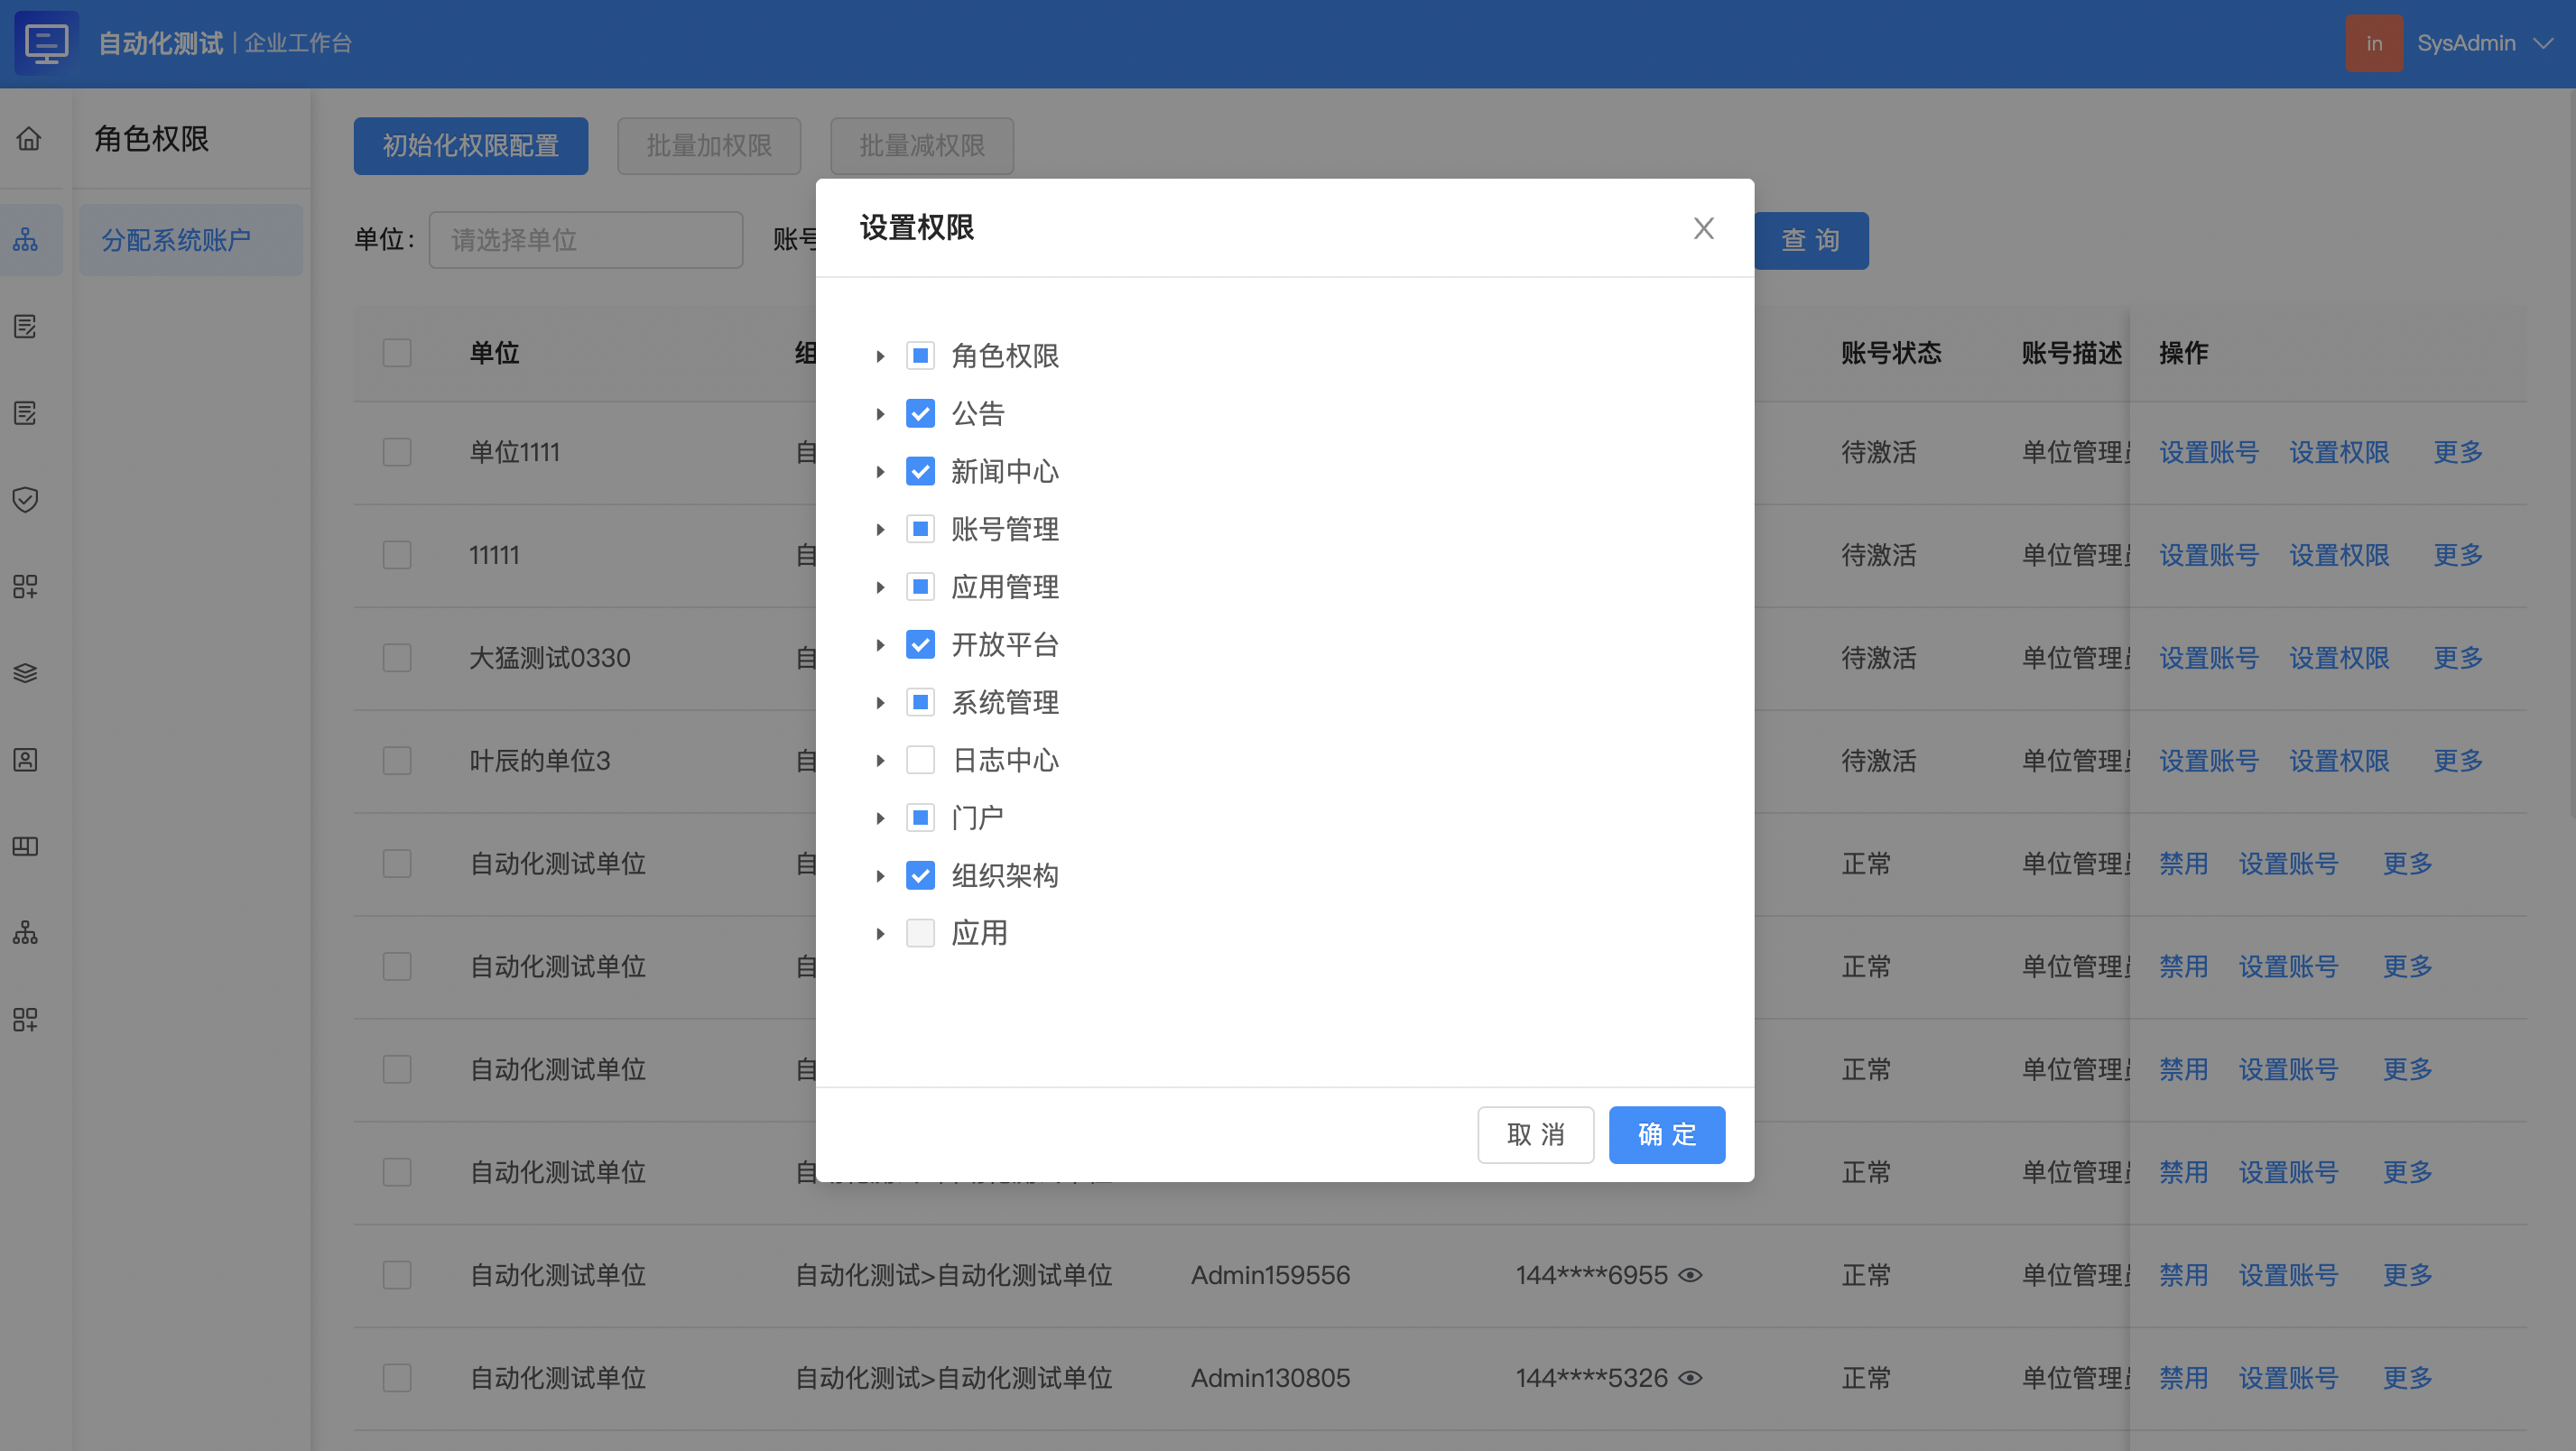The width and height of the screenshot is (2576, 1451).
Task: Select the header select-all checkbox in table
Action: click(397, 353)
